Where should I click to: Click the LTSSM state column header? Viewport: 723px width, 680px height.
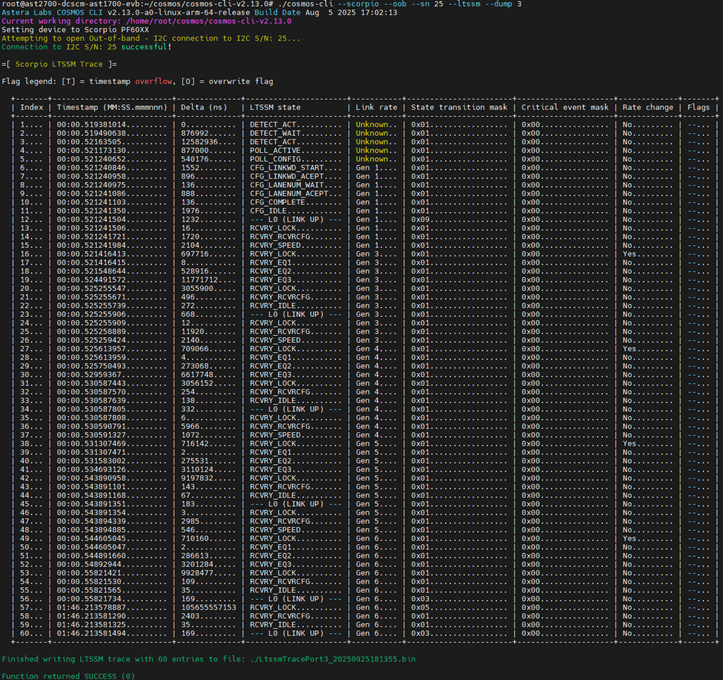(275, 107)
